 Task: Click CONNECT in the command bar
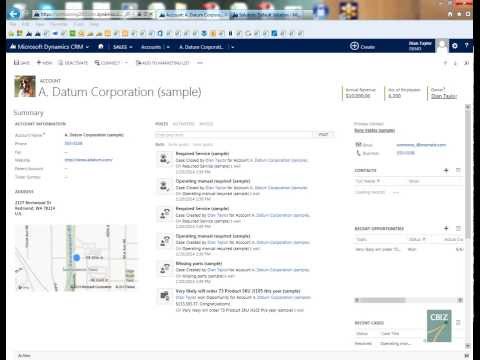coord(107,63)
